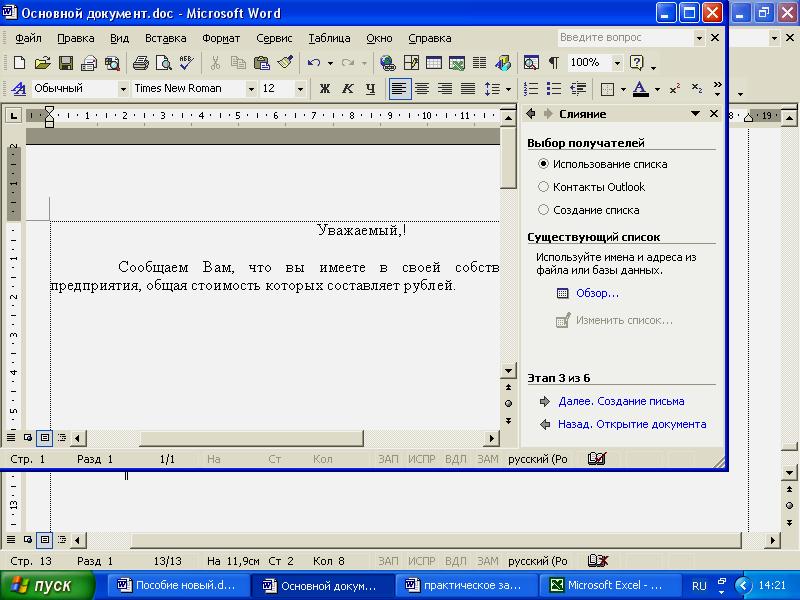Copy selection with the copy icon
This screenshot has height=600, width=800.
point(238,63)
